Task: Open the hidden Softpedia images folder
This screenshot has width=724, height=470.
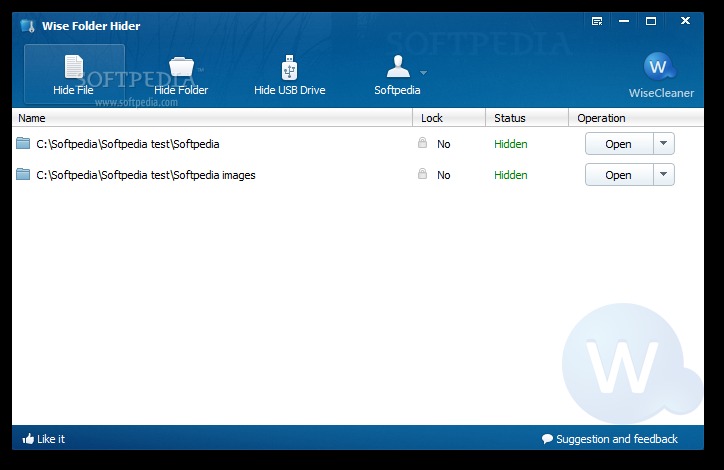Action: (619, 175)
